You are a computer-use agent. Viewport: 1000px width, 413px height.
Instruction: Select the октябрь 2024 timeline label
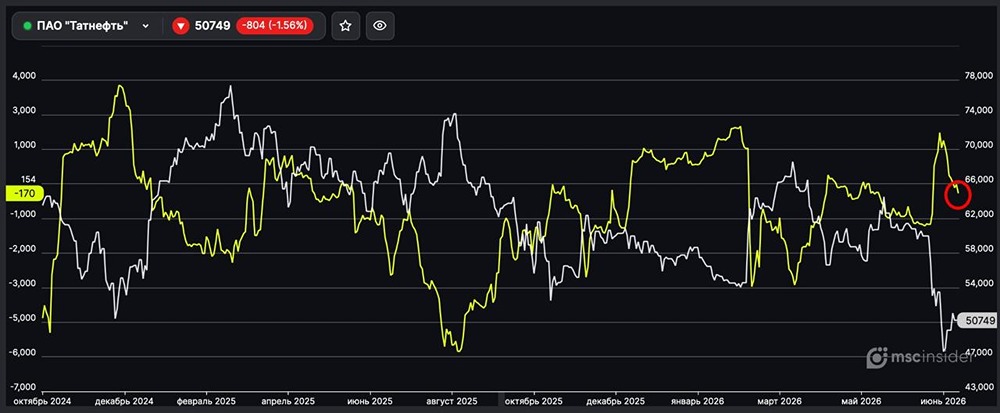click(41, 402)
